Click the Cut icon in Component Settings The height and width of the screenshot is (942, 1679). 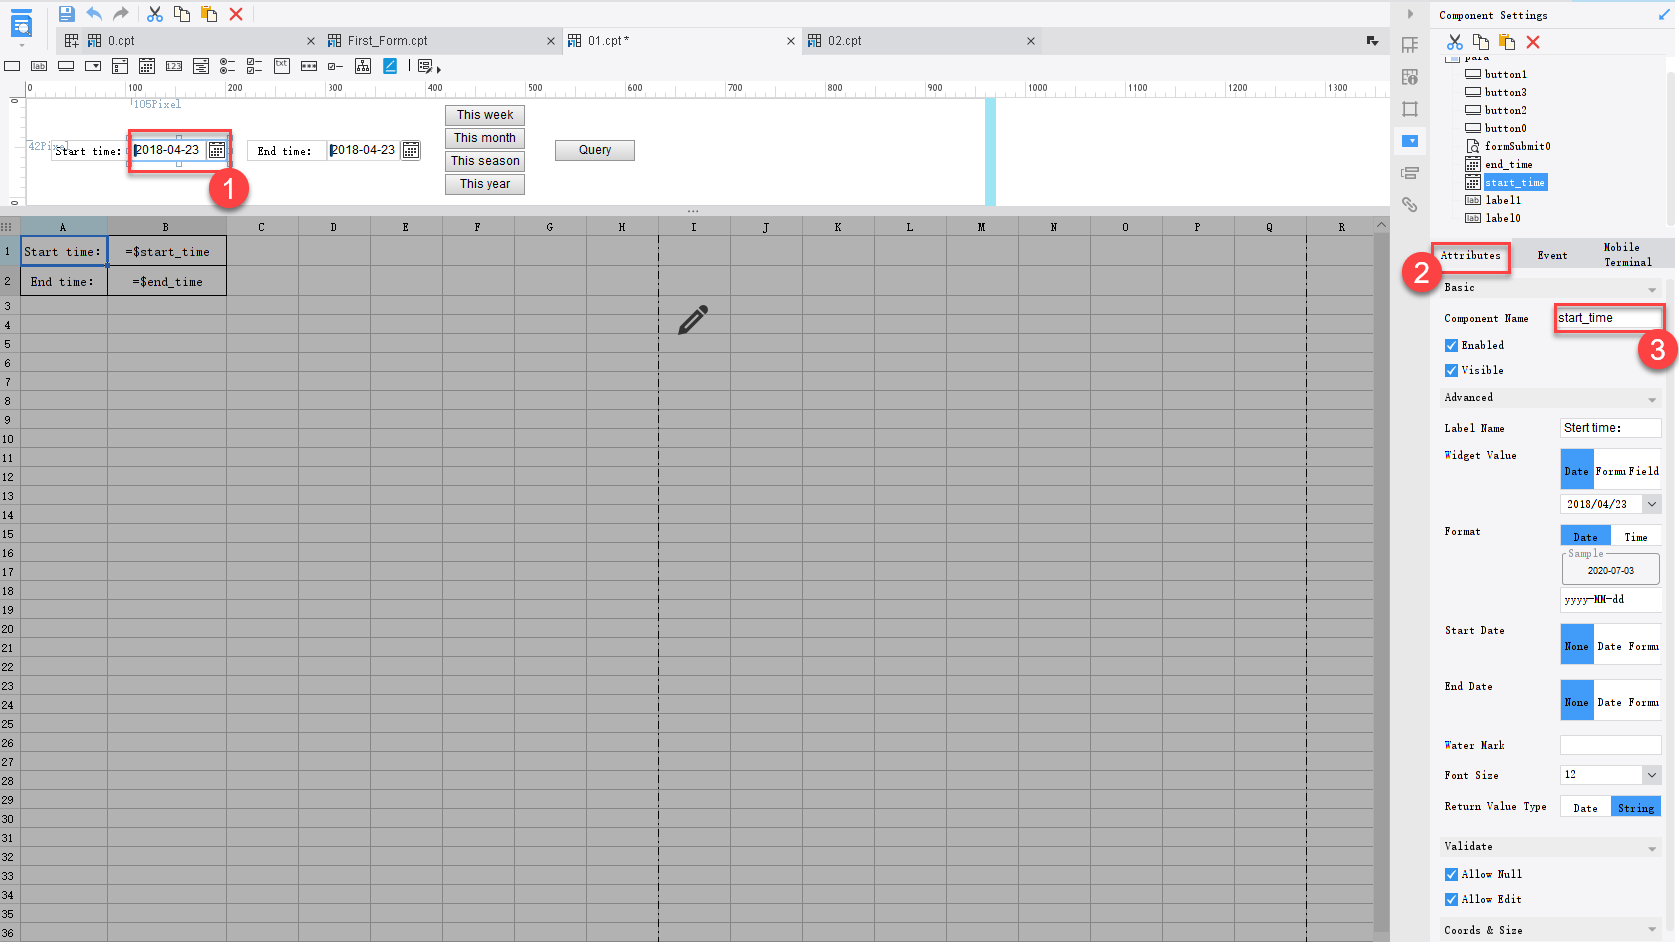pyautogui.click(x=1455, y=42)
